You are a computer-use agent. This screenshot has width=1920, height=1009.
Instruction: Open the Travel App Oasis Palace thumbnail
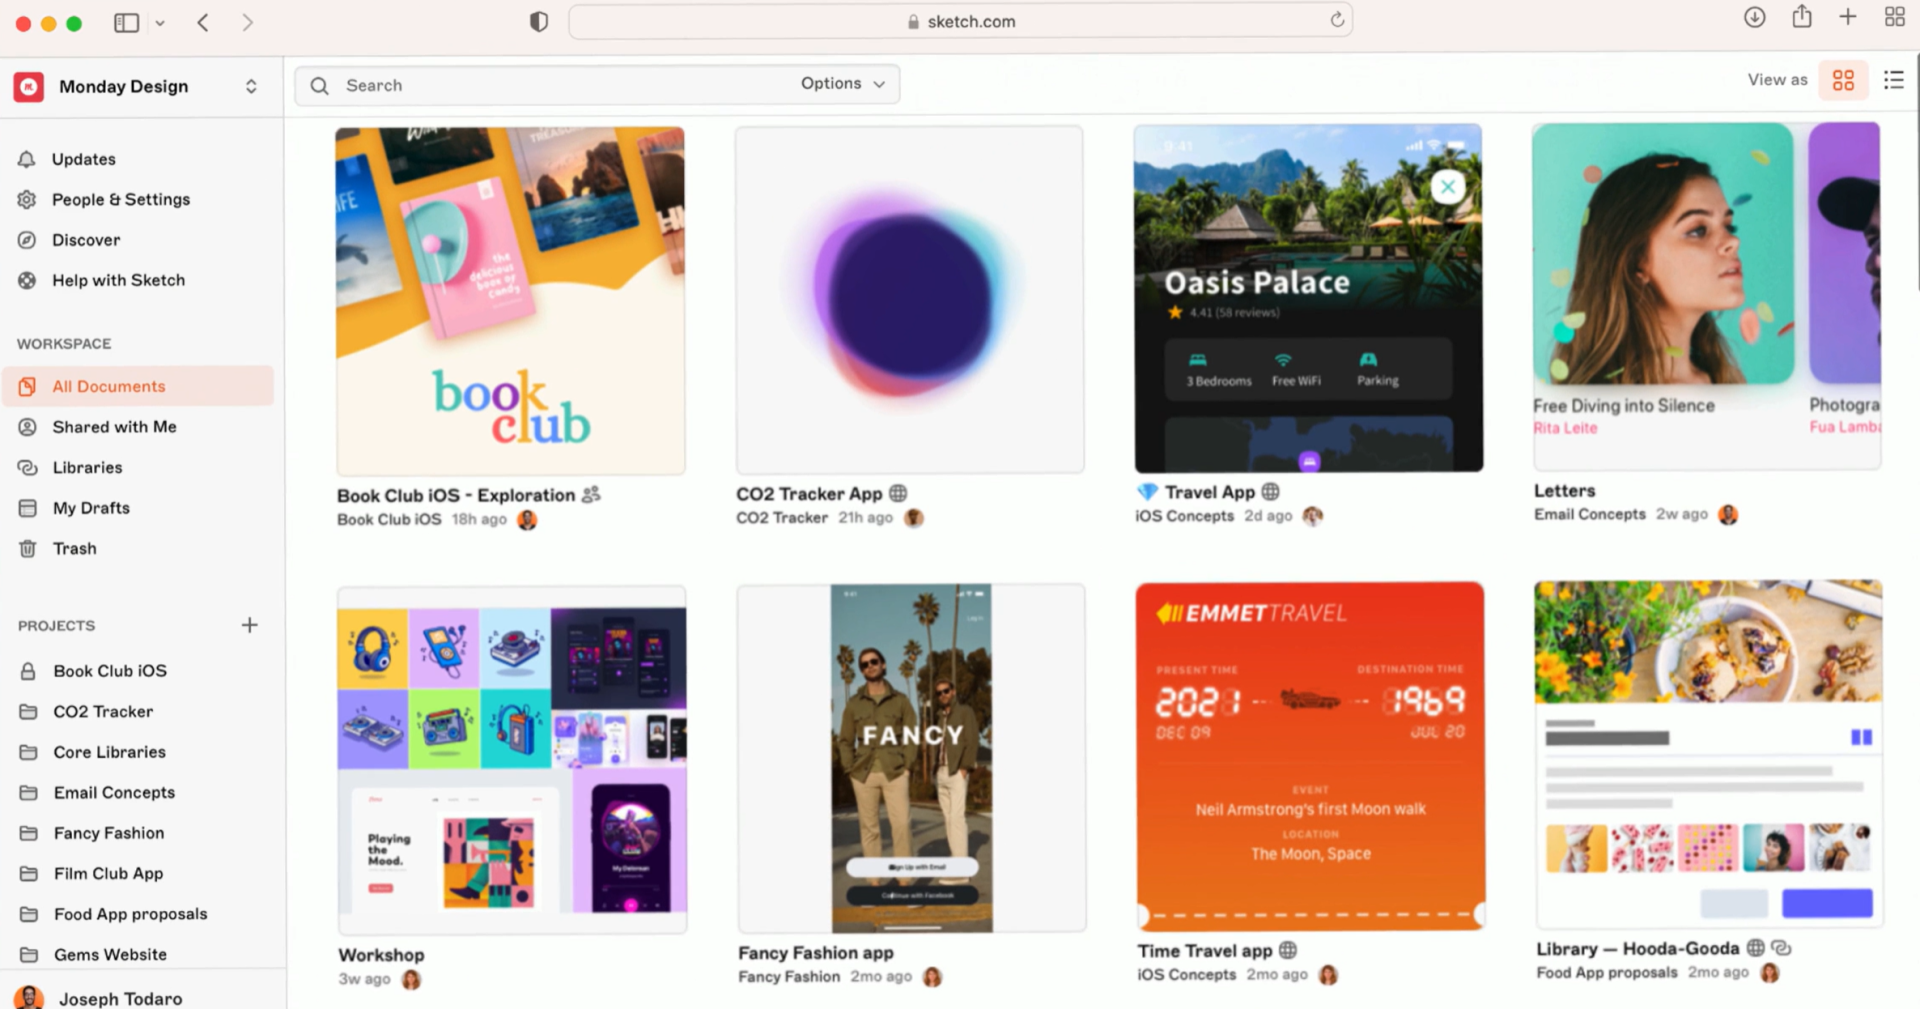pyautogui.click(x=1308, y=298)
